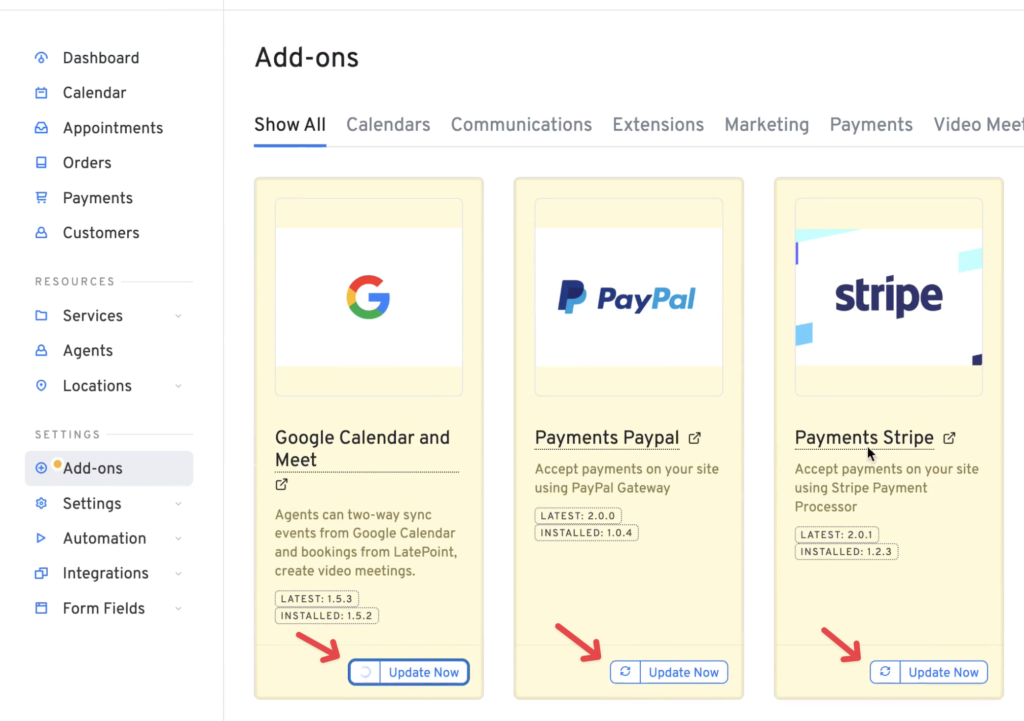1024x721 pixels.
Task: Click the PayPal logo thumbnail
Action: click(628, 297)
